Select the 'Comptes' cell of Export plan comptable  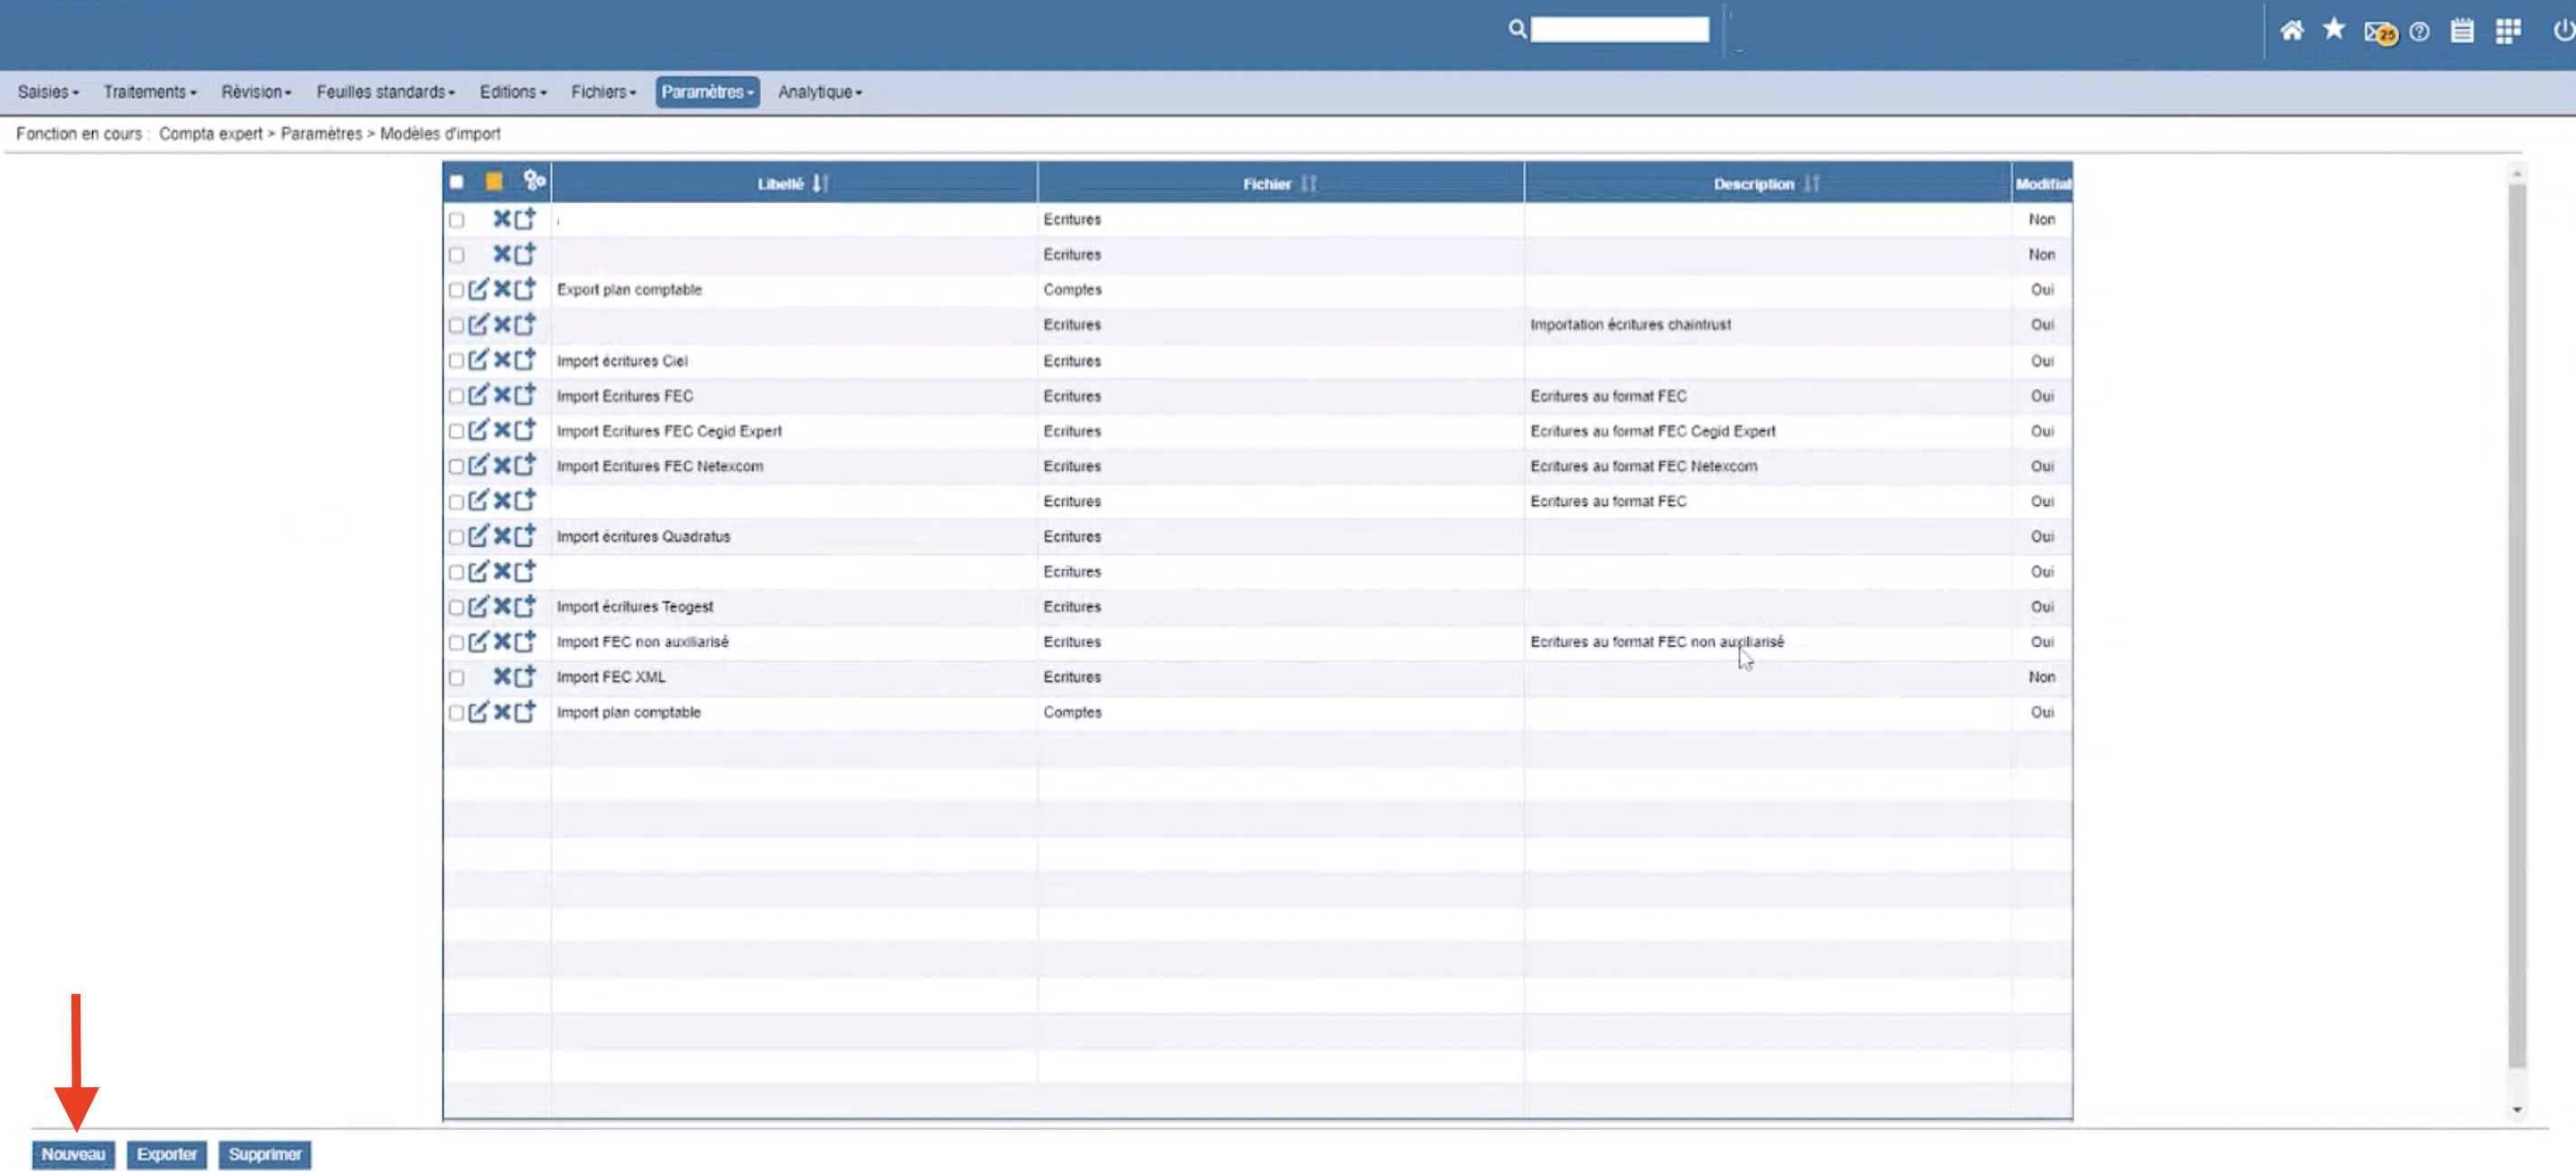point(1280,289)
